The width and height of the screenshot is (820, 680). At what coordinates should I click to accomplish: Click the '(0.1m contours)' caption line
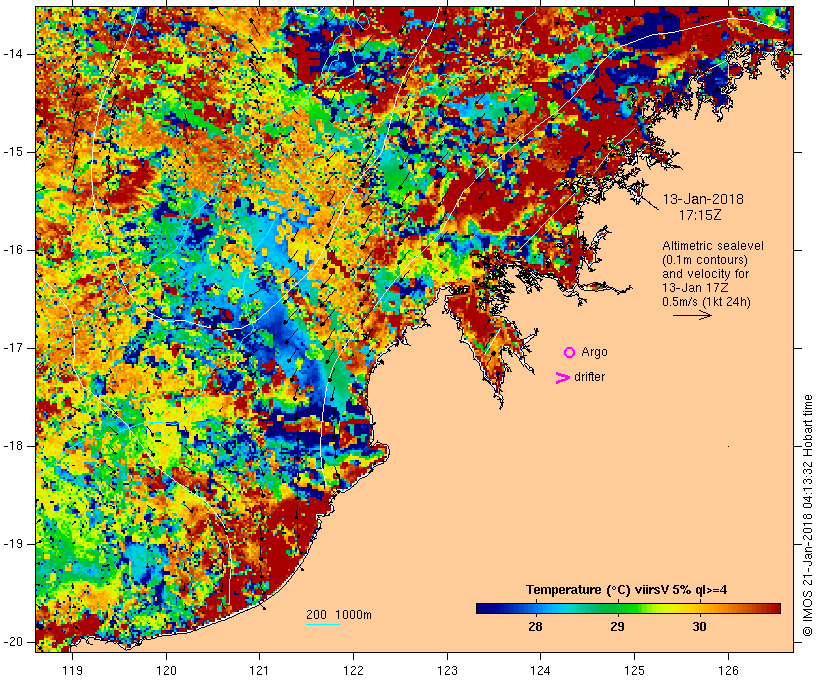pyautogui.click(x=705, y=260)
